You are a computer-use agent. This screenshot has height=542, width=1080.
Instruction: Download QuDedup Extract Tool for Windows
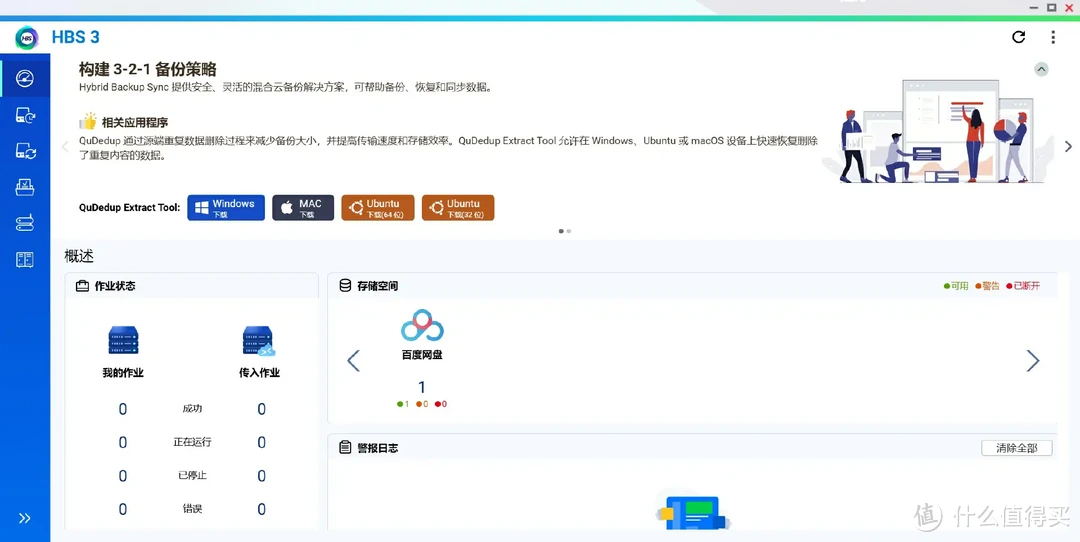pos(226,208)
